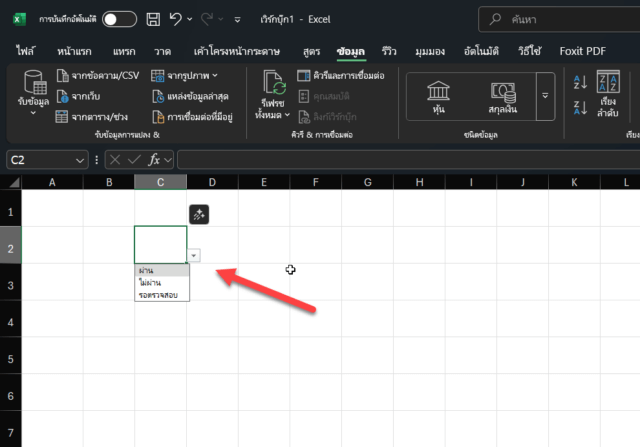The width and height of the screenshot is (640, 447).
Task: Select column C header
Action: point(160,182)
